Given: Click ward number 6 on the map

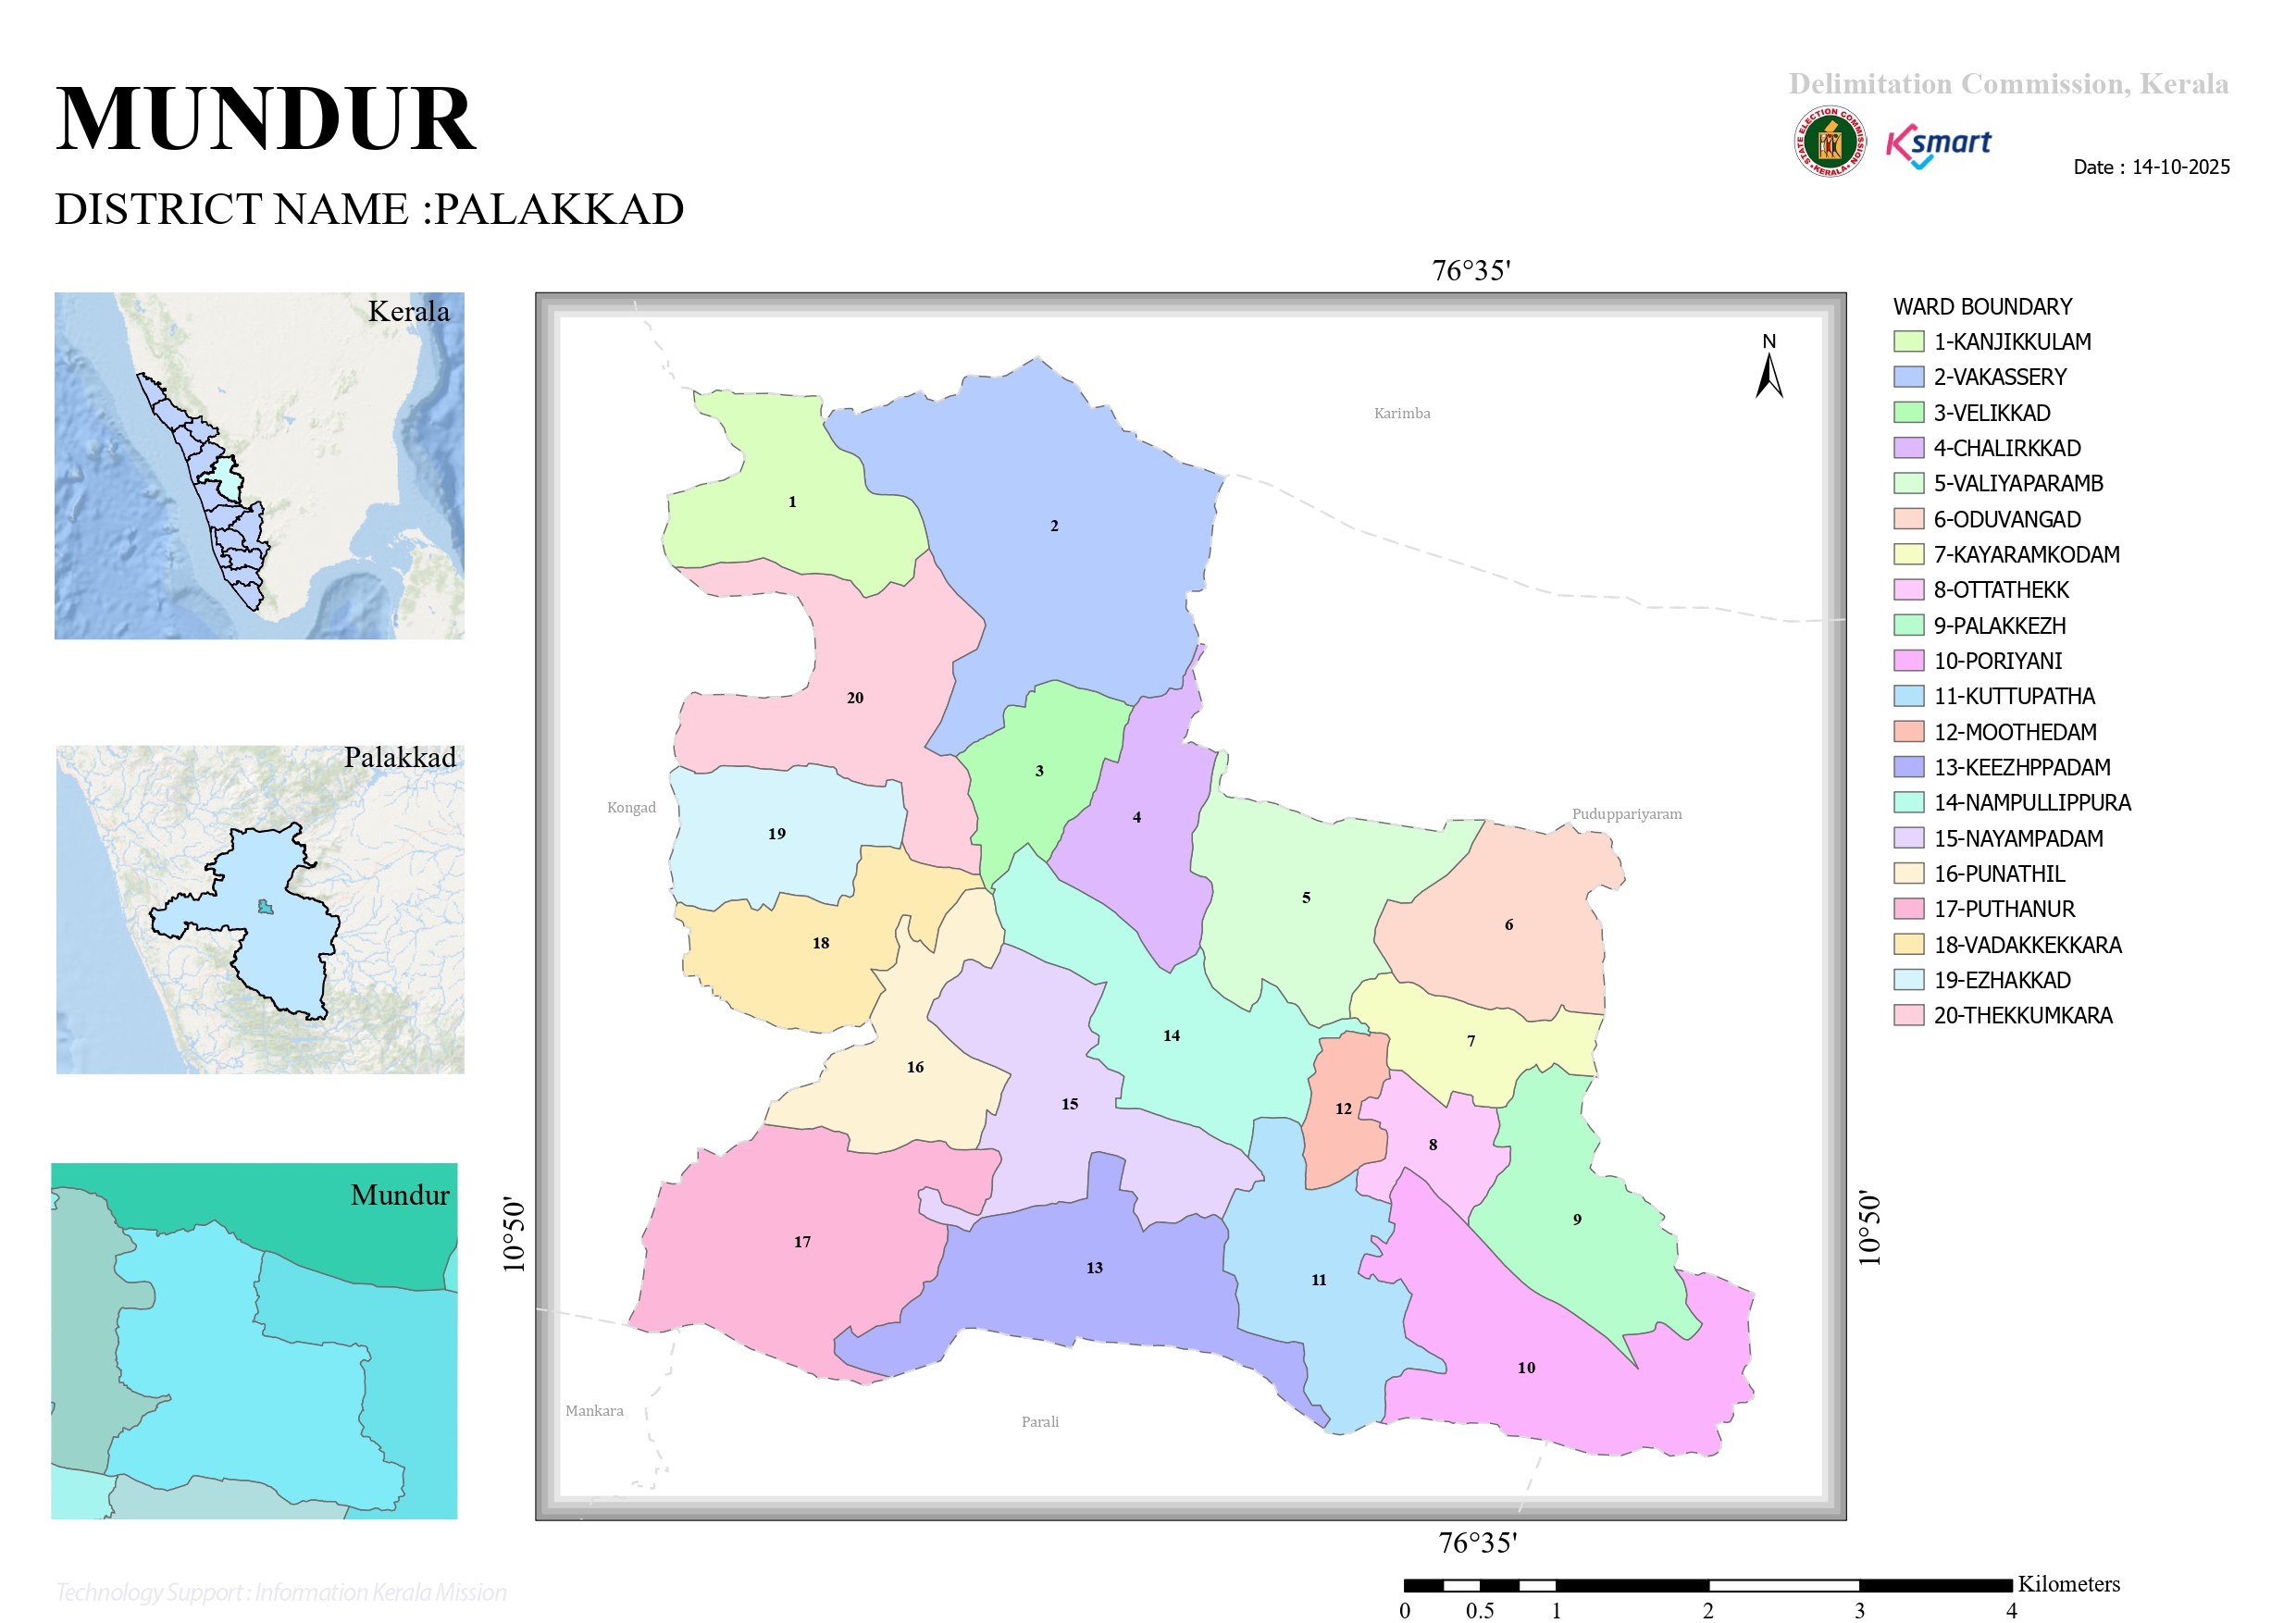Looking at the screenshot, I should 1509,925.
